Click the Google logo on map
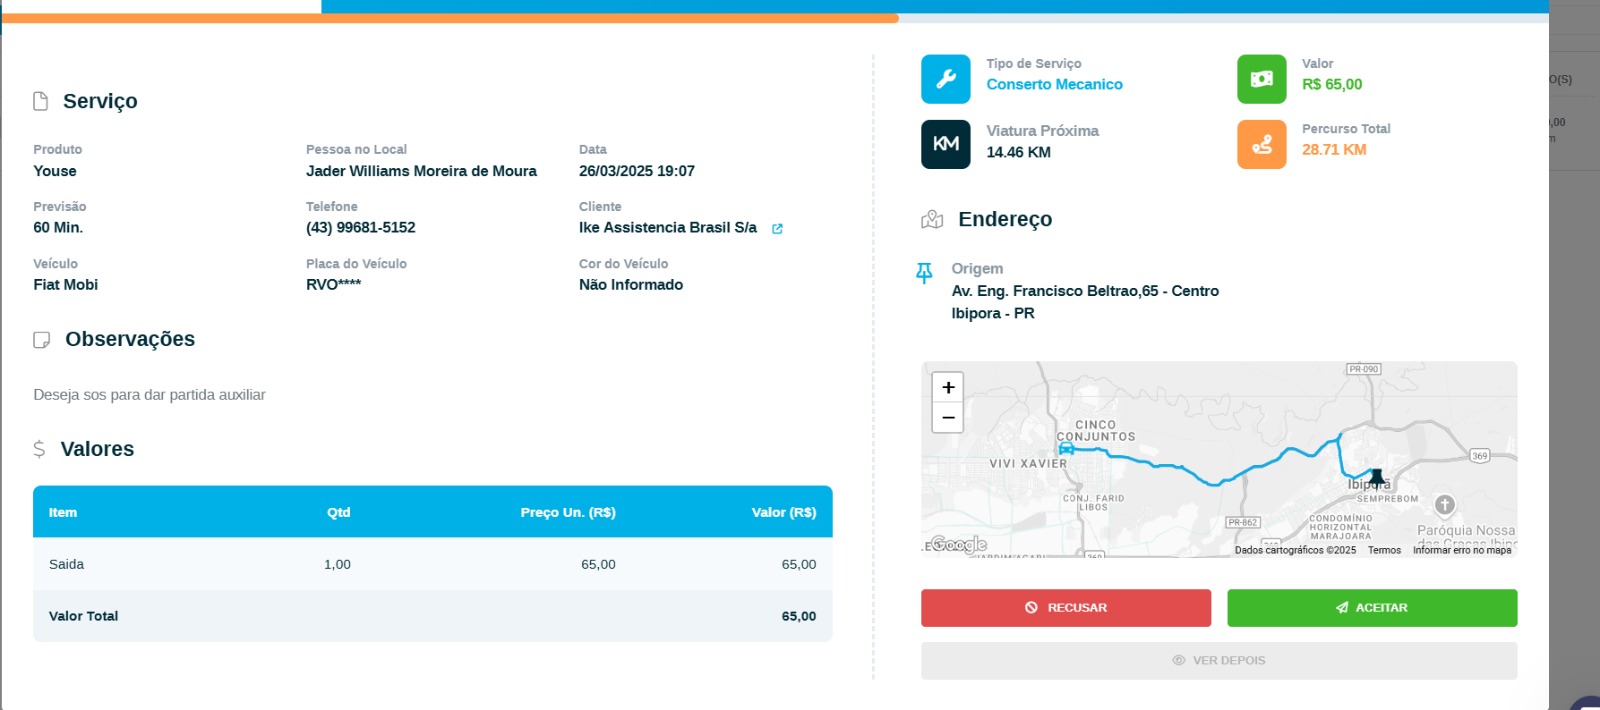 click(958, 544)
